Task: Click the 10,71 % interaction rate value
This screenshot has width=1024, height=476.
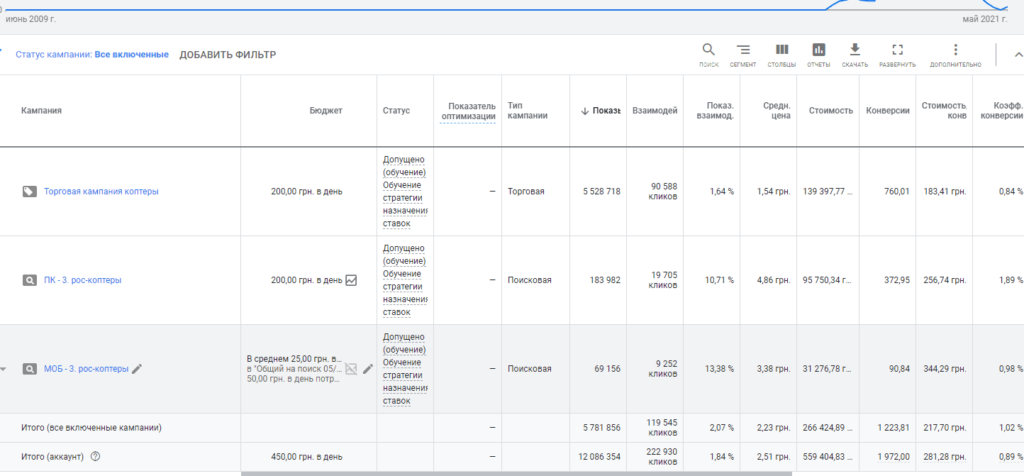Action: point(721,280)
